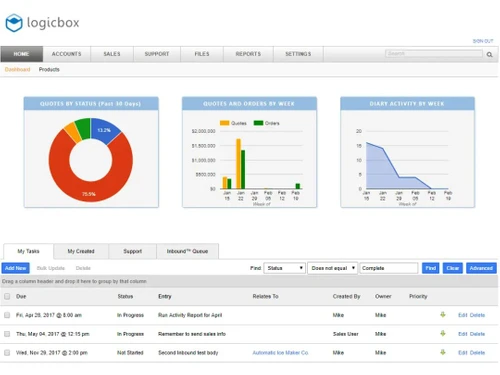This screenshot has width=500, height=375.
Task: Click tallest orange Jan 22 quotes bar
Action: (238, 164)
